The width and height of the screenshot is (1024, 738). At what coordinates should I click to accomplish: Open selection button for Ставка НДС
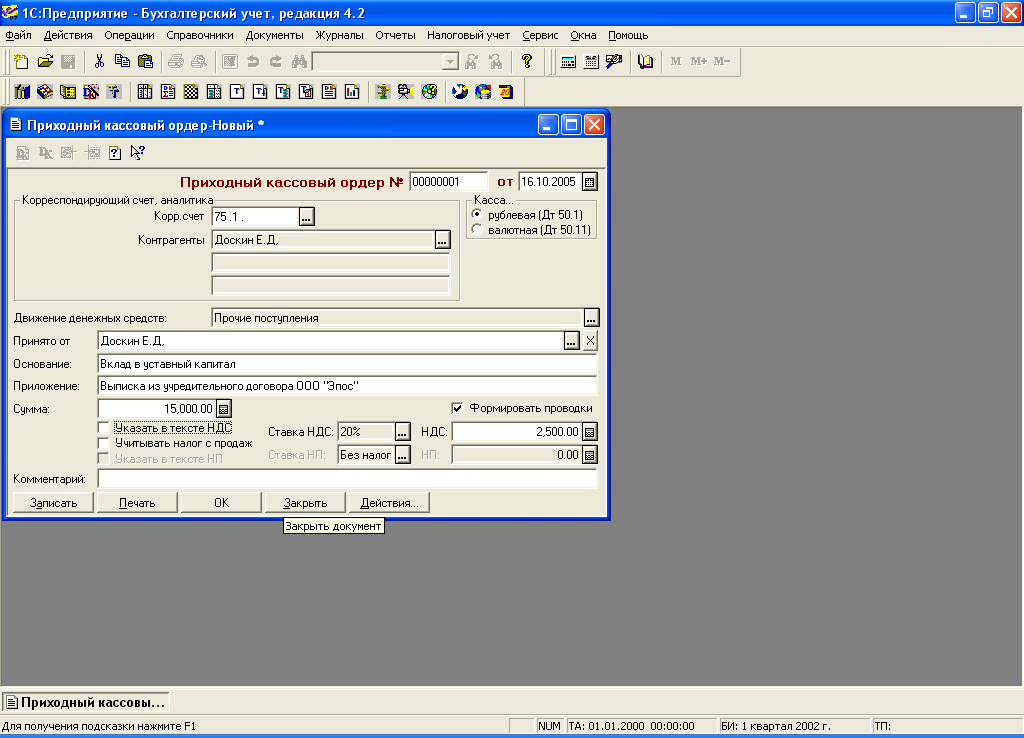coord(403,432)
